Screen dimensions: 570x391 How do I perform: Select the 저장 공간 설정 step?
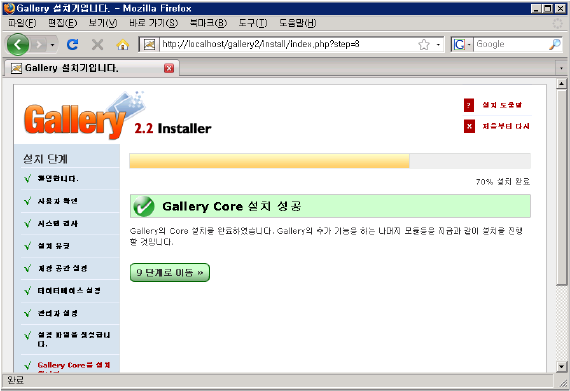pyautogui.click(x=63, y=269)
